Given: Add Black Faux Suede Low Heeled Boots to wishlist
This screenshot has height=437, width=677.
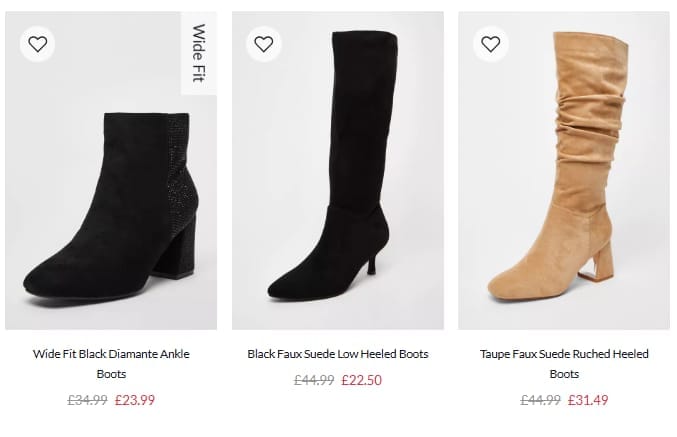Looking at the screenshot, I should 264,44.
